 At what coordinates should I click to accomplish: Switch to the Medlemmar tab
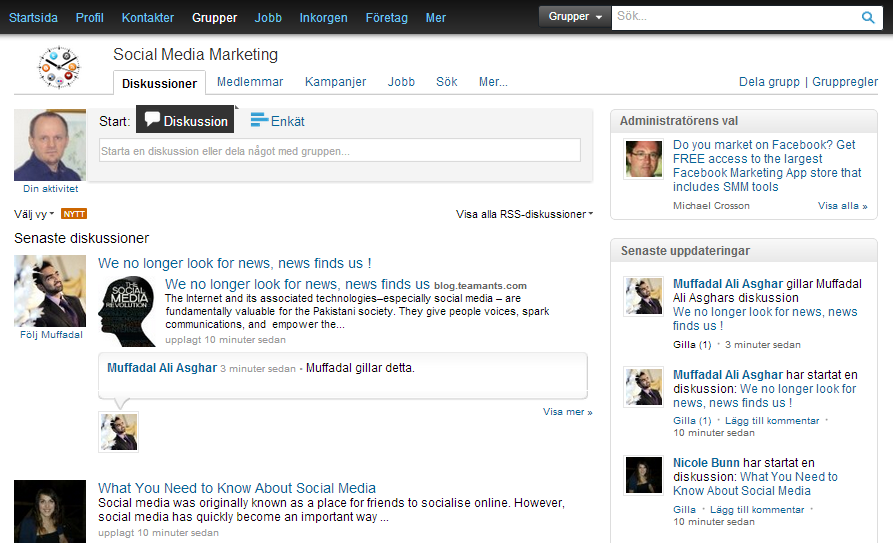coord(250,82)
